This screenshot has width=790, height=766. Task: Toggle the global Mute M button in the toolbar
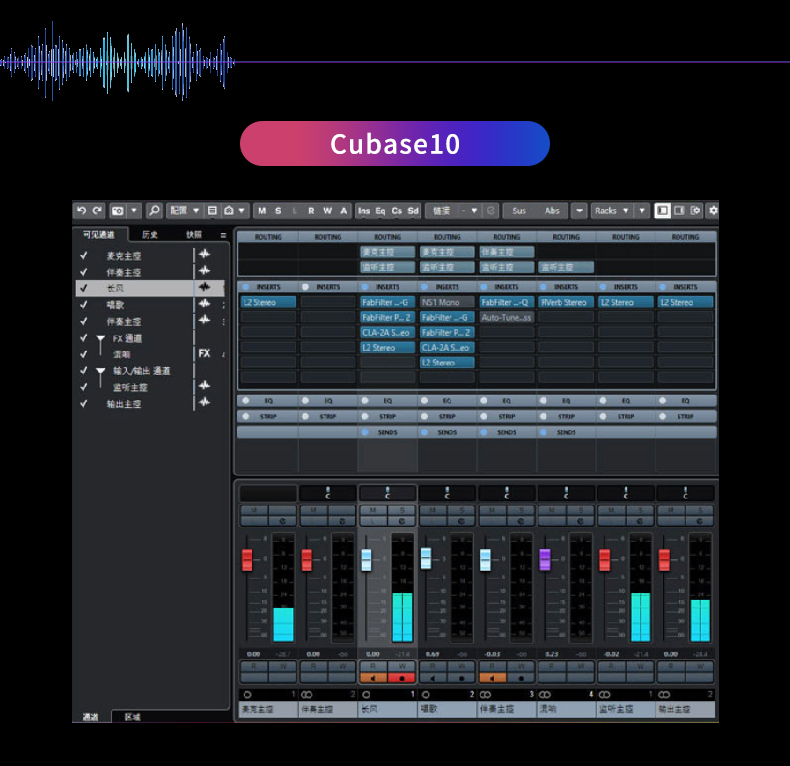tap(262, 211)
